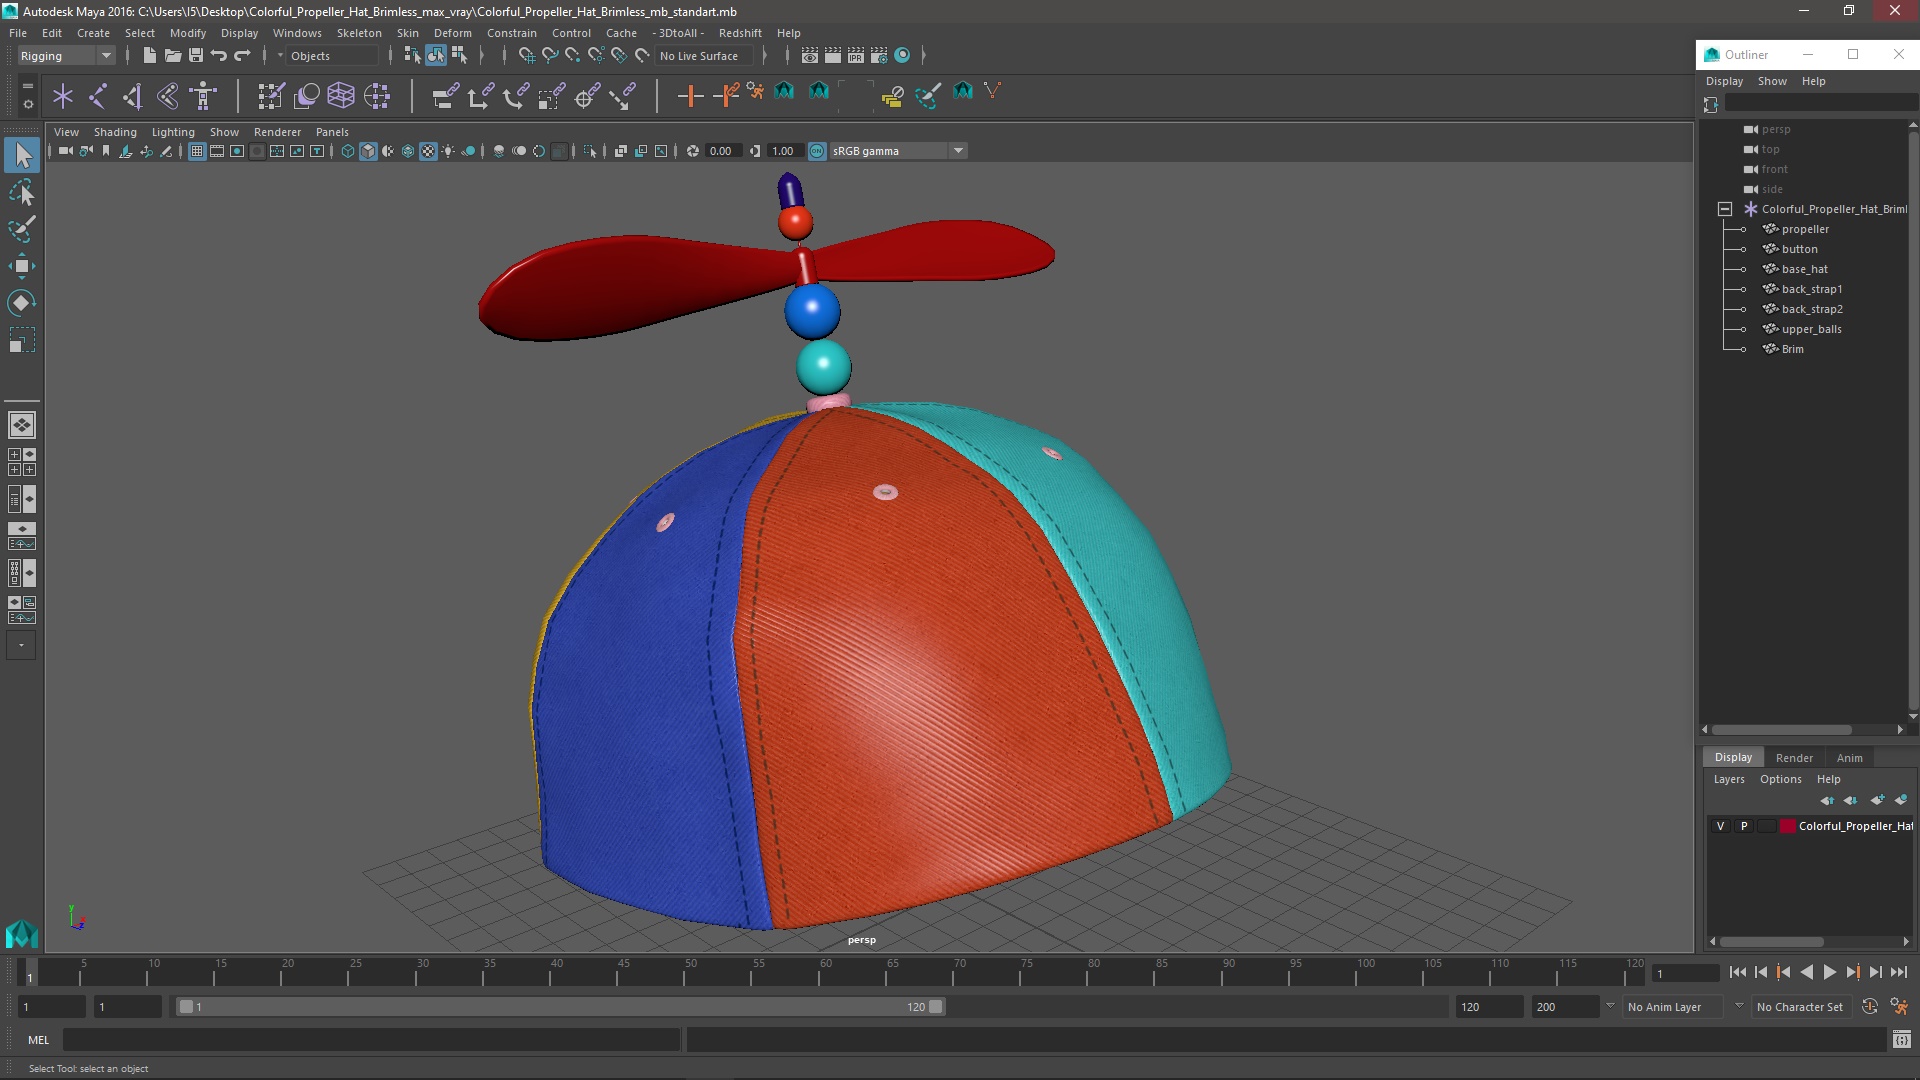Switch to the Render layer tab
The height and width of the screenshot is (1080, 1920).
tap(1794, 758)
